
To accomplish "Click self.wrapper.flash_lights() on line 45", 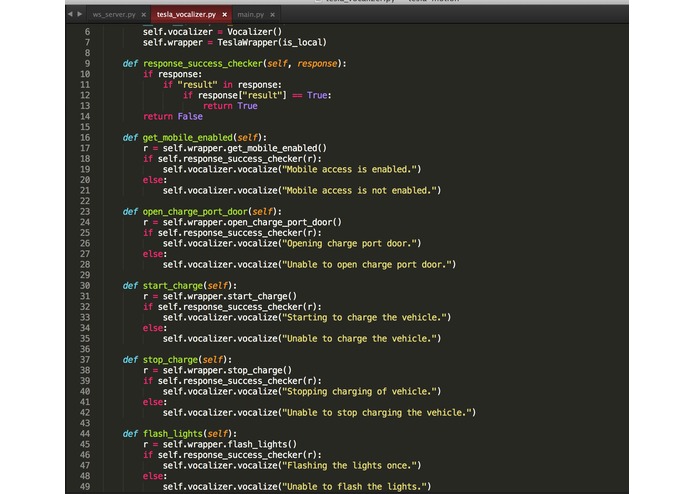I will coord(230,444).
